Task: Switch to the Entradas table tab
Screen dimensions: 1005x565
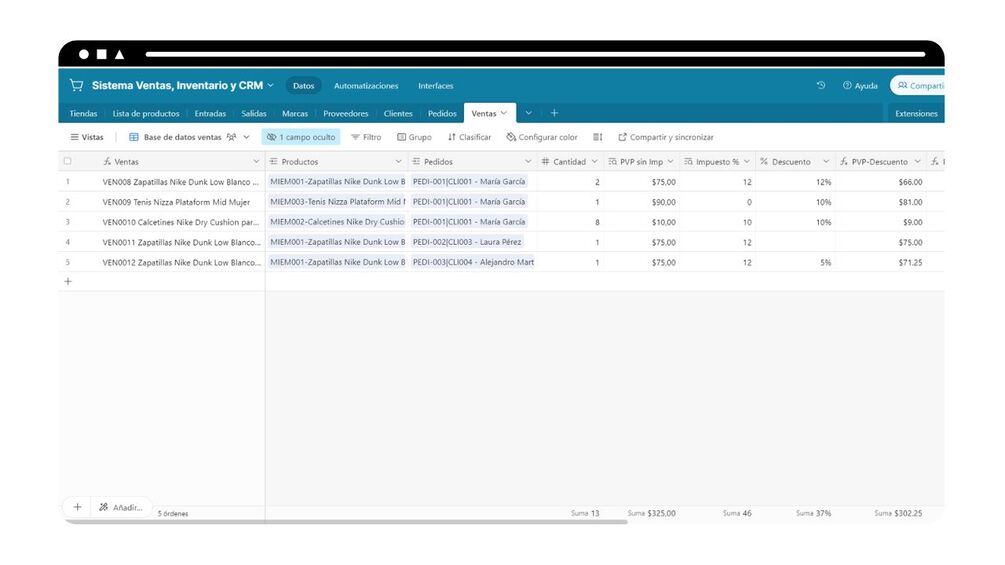Action: click(x=210, y=113)
